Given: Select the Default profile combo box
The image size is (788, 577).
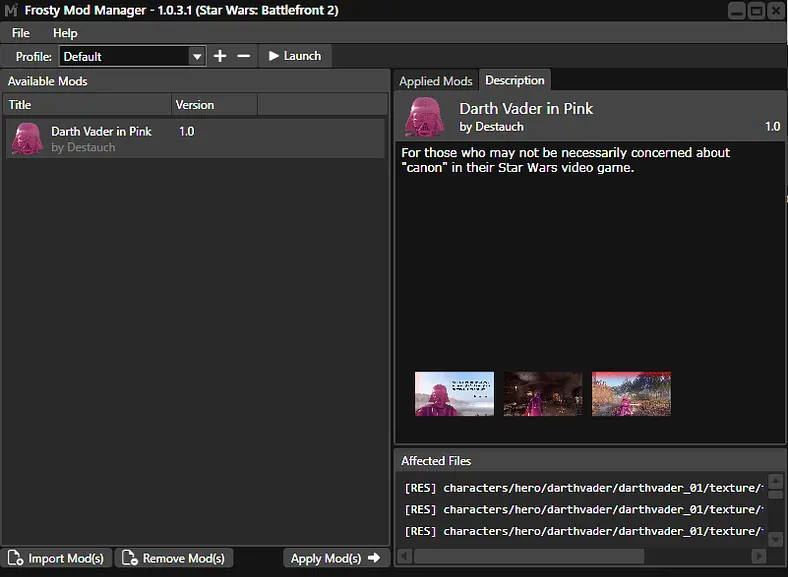Looking at the screenshot, I should pos(132,56).
